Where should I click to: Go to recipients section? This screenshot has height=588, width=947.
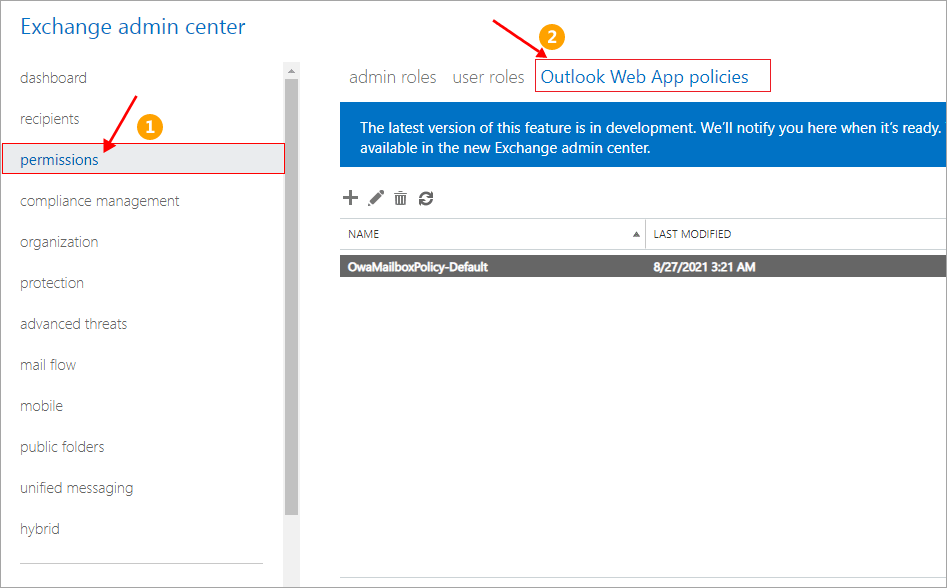50,119
